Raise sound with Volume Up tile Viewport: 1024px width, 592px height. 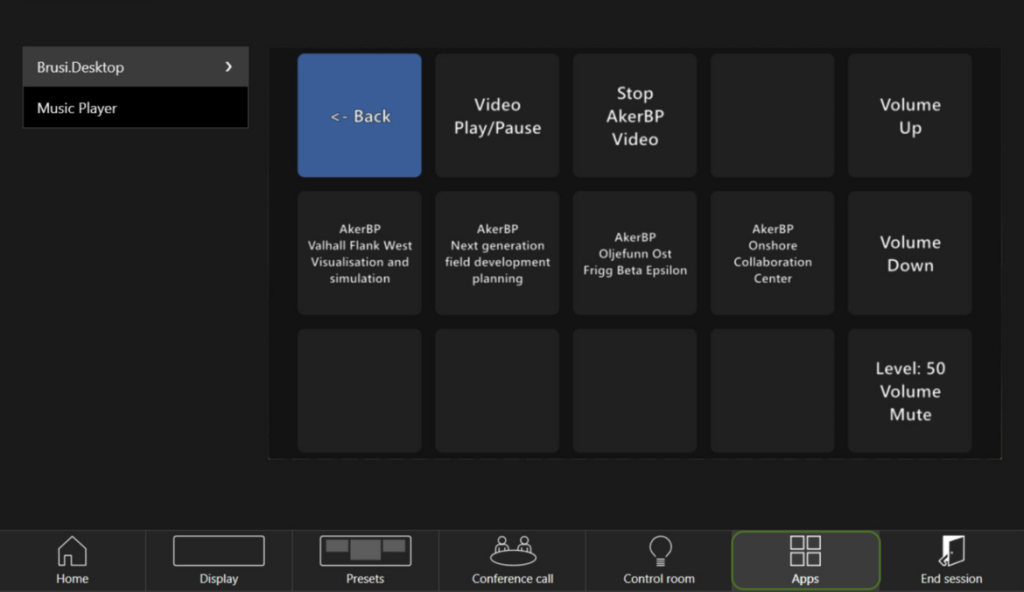click(910, 116)
